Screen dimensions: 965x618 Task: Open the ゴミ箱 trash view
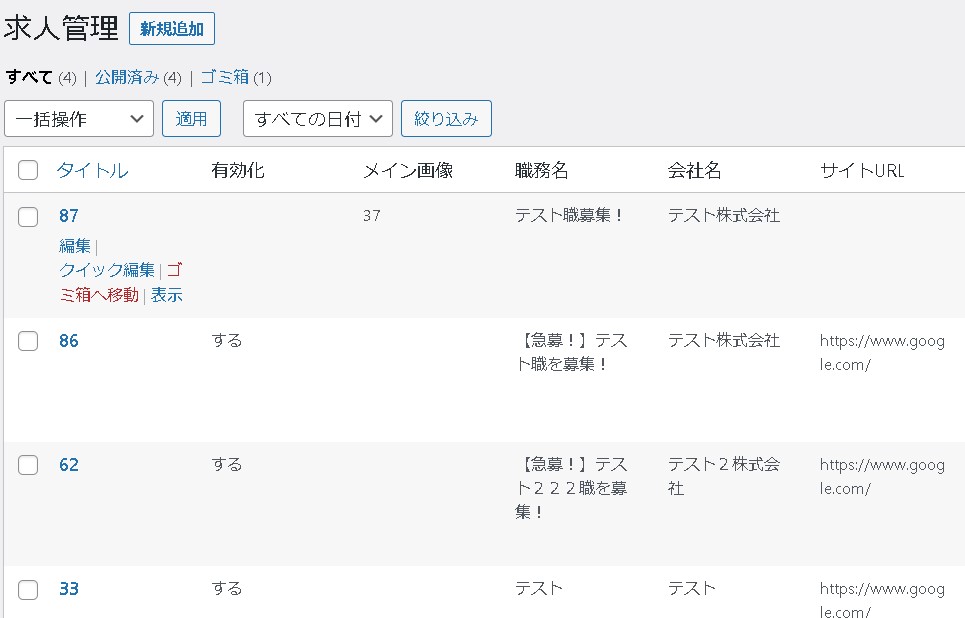pos(224,77)
